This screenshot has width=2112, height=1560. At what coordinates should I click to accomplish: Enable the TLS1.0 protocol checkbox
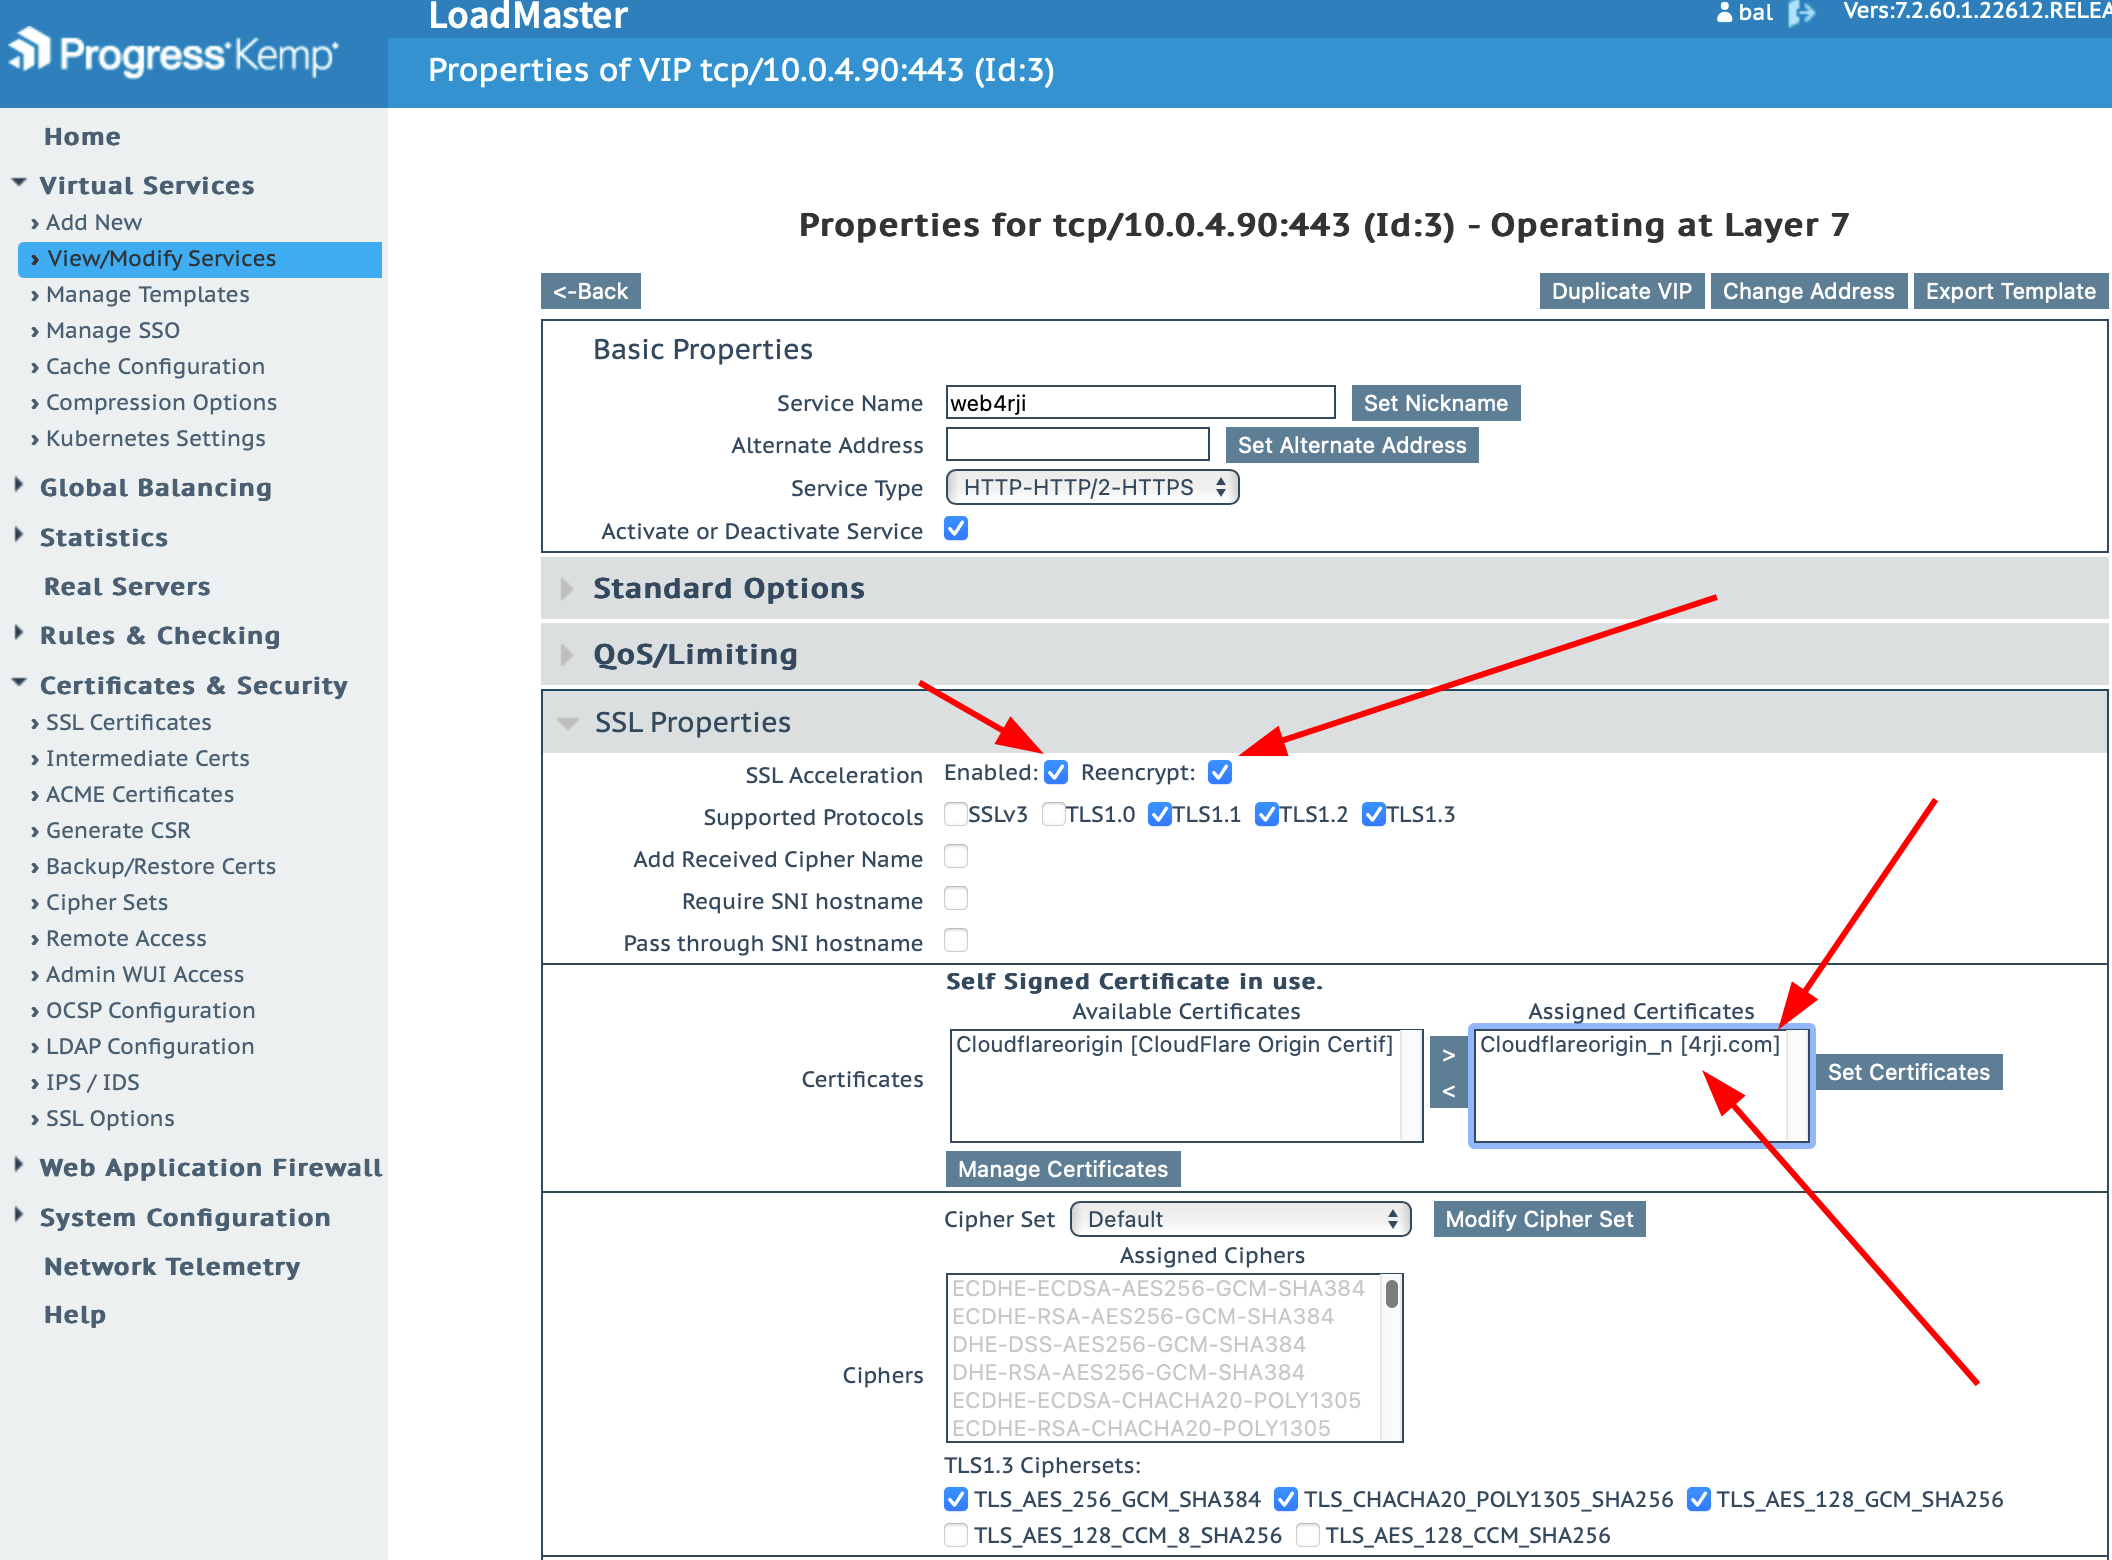tap(1053, 815)
